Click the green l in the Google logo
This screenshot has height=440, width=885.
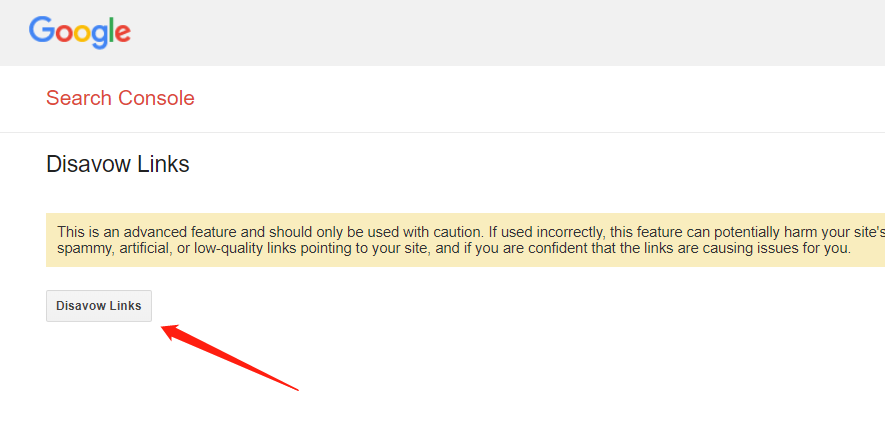[x=110, y=31]
